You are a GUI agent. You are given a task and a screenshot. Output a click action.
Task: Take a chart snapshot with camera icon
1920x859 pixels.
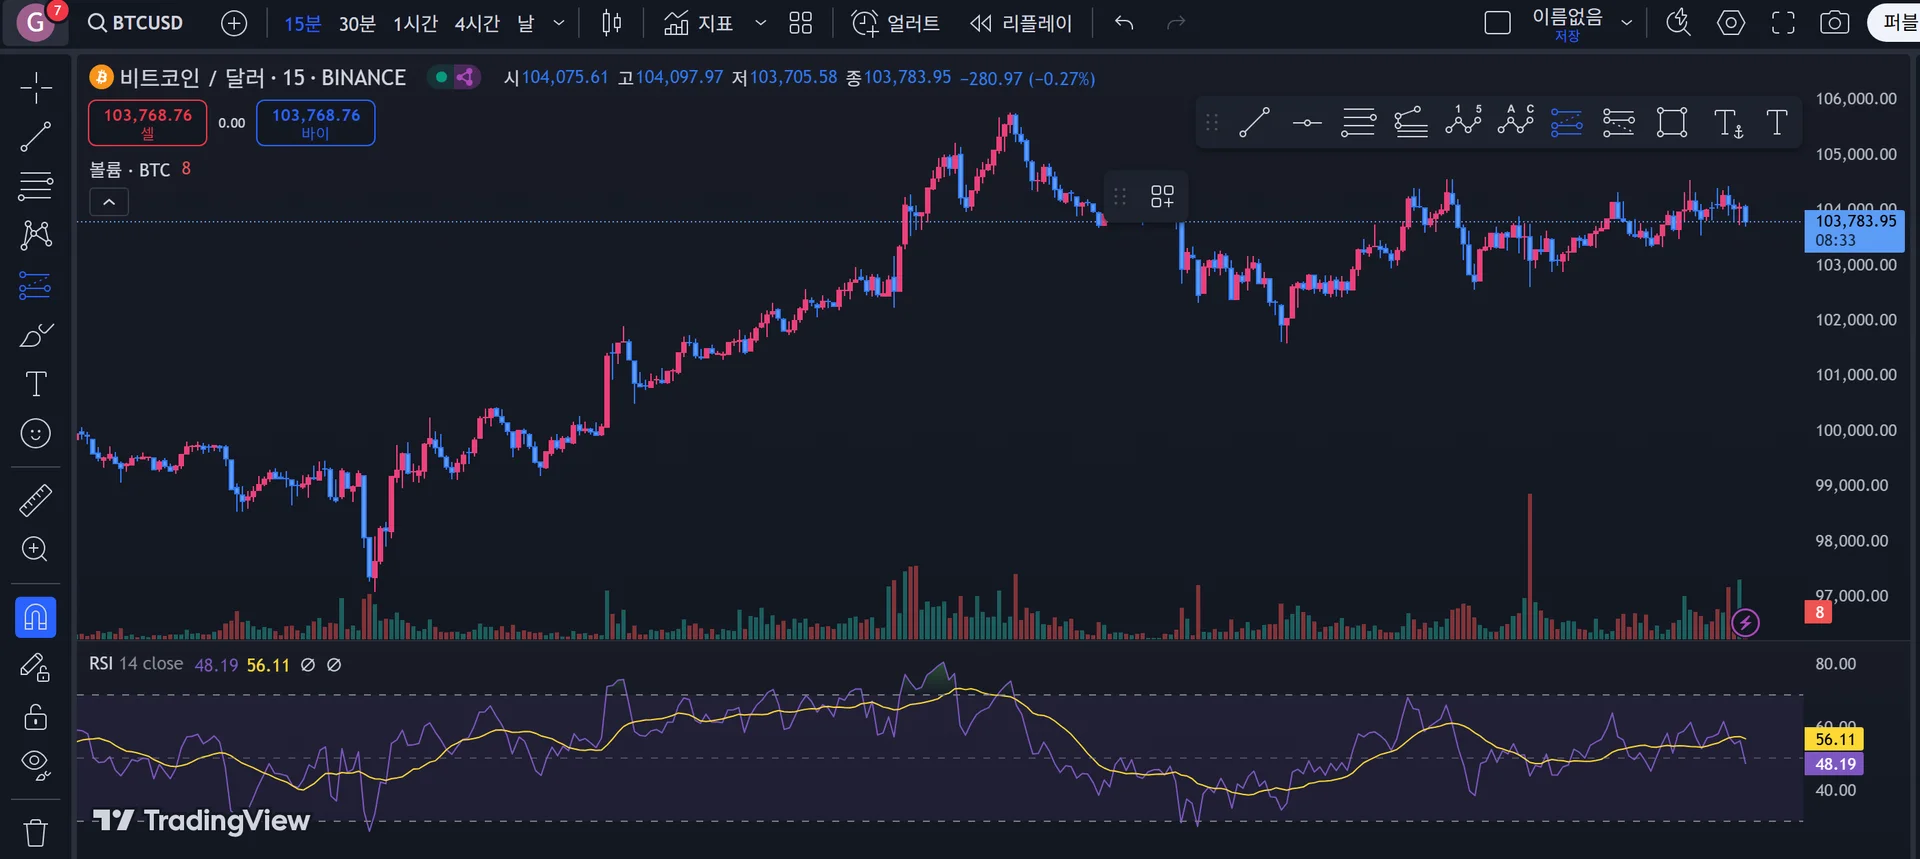coord(1834,23)
